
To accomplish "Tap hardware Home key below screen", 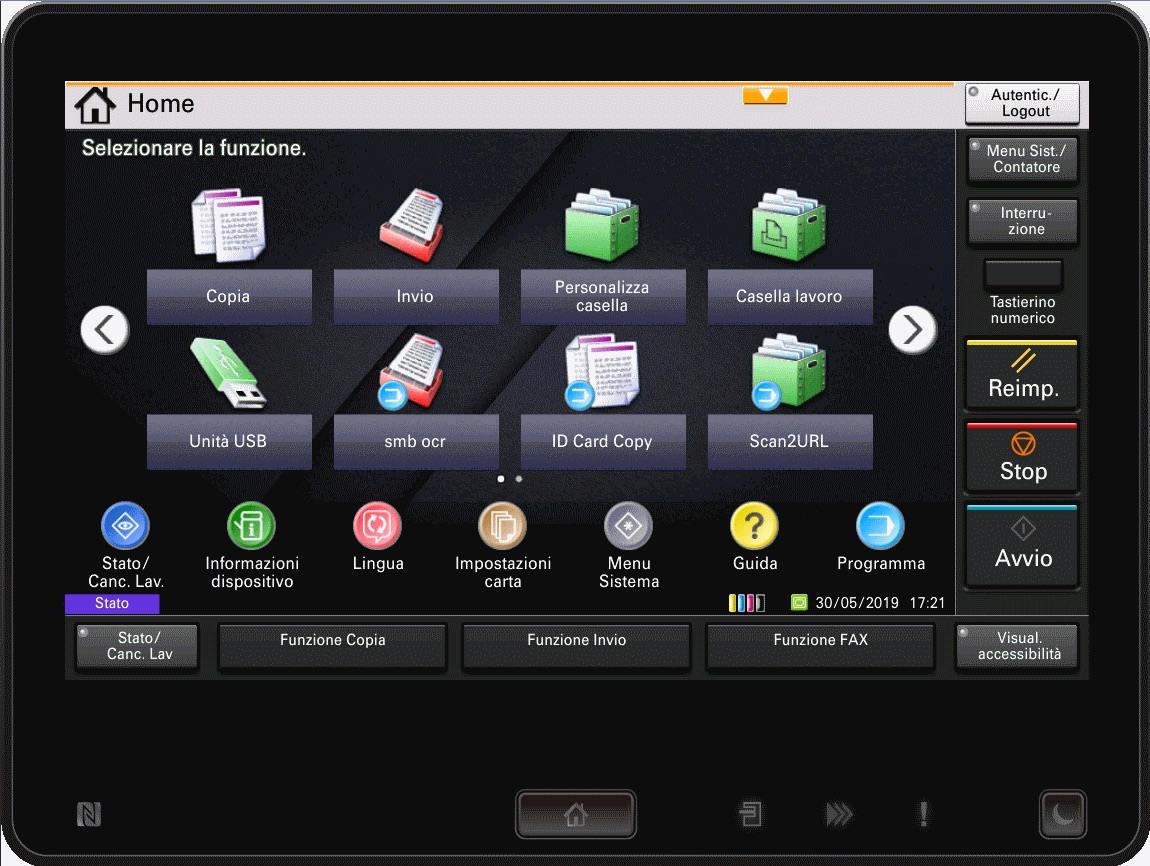I will point(576,814).
